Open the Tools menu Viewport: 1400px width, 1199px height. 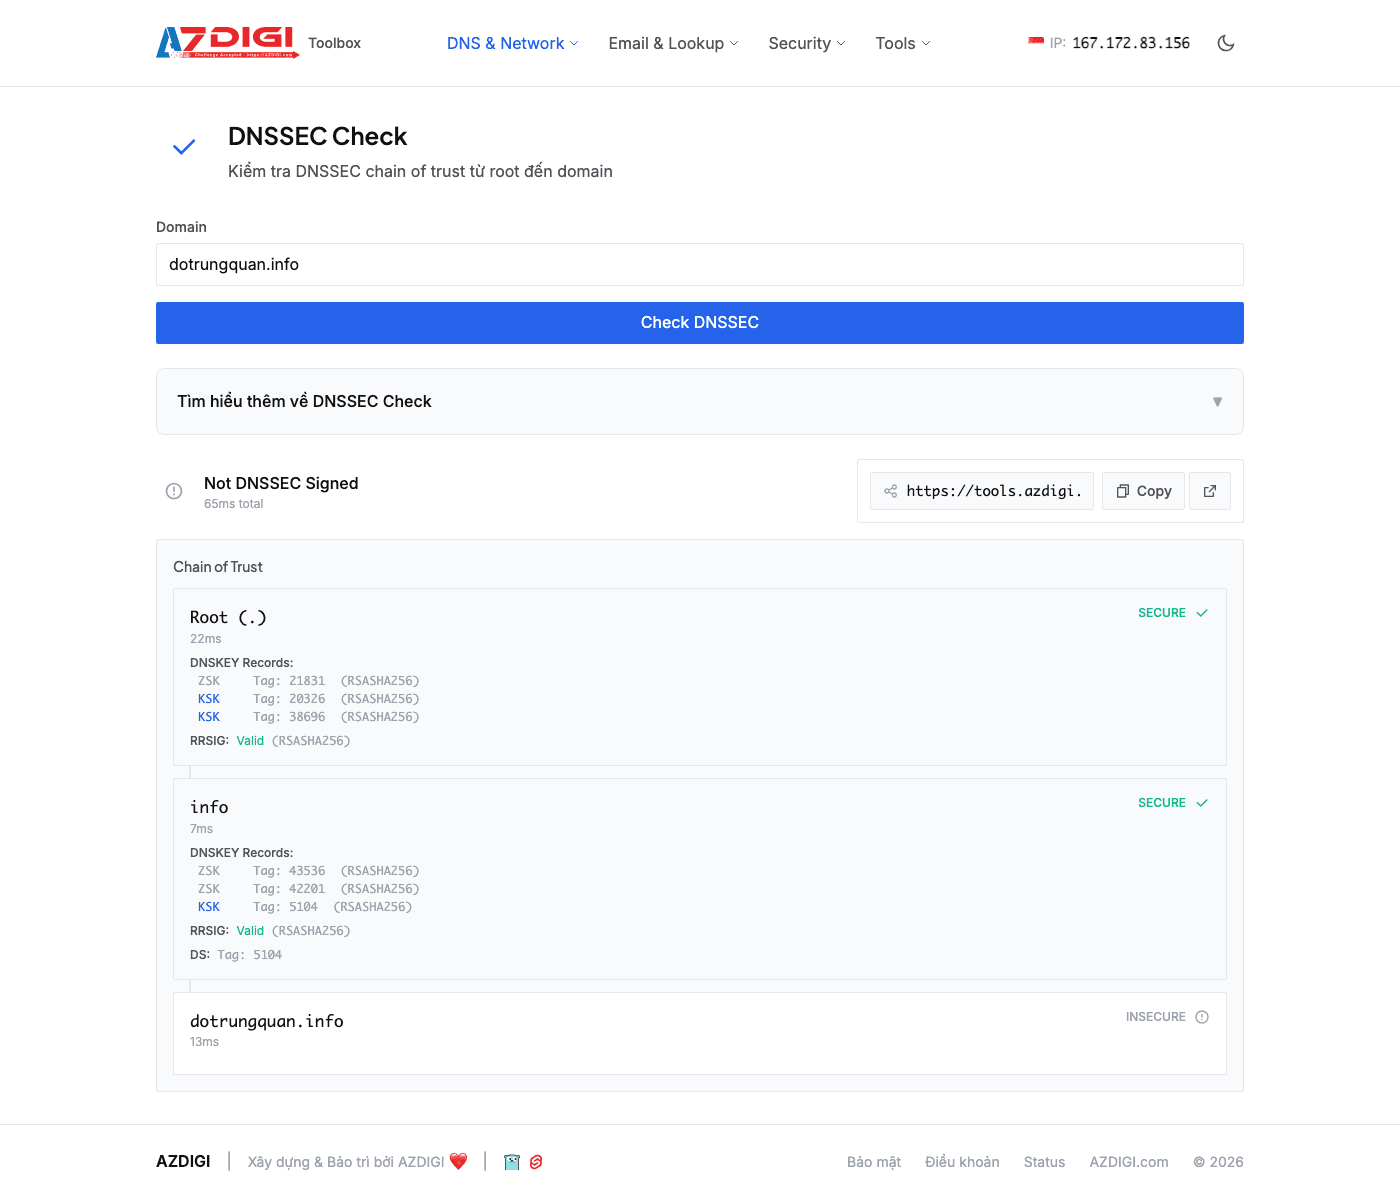point(901,43)
